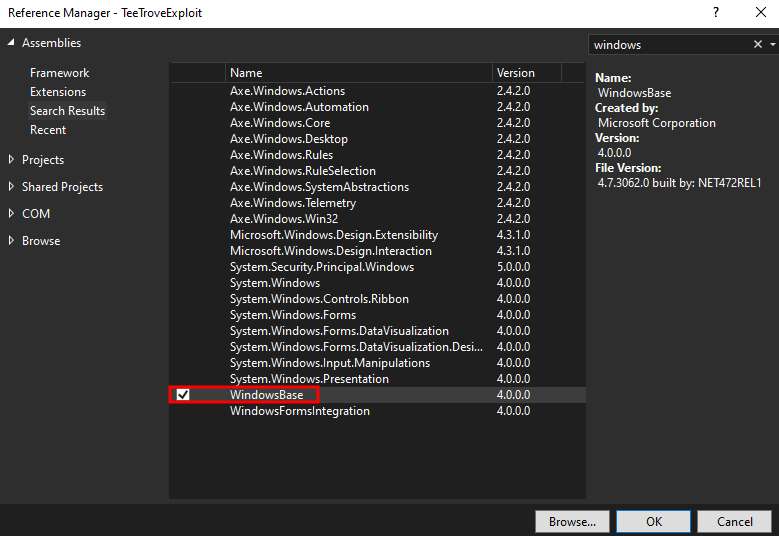Screen dimensions: 779x536
Task: Expand the COM section
Action: coord(12,214)
